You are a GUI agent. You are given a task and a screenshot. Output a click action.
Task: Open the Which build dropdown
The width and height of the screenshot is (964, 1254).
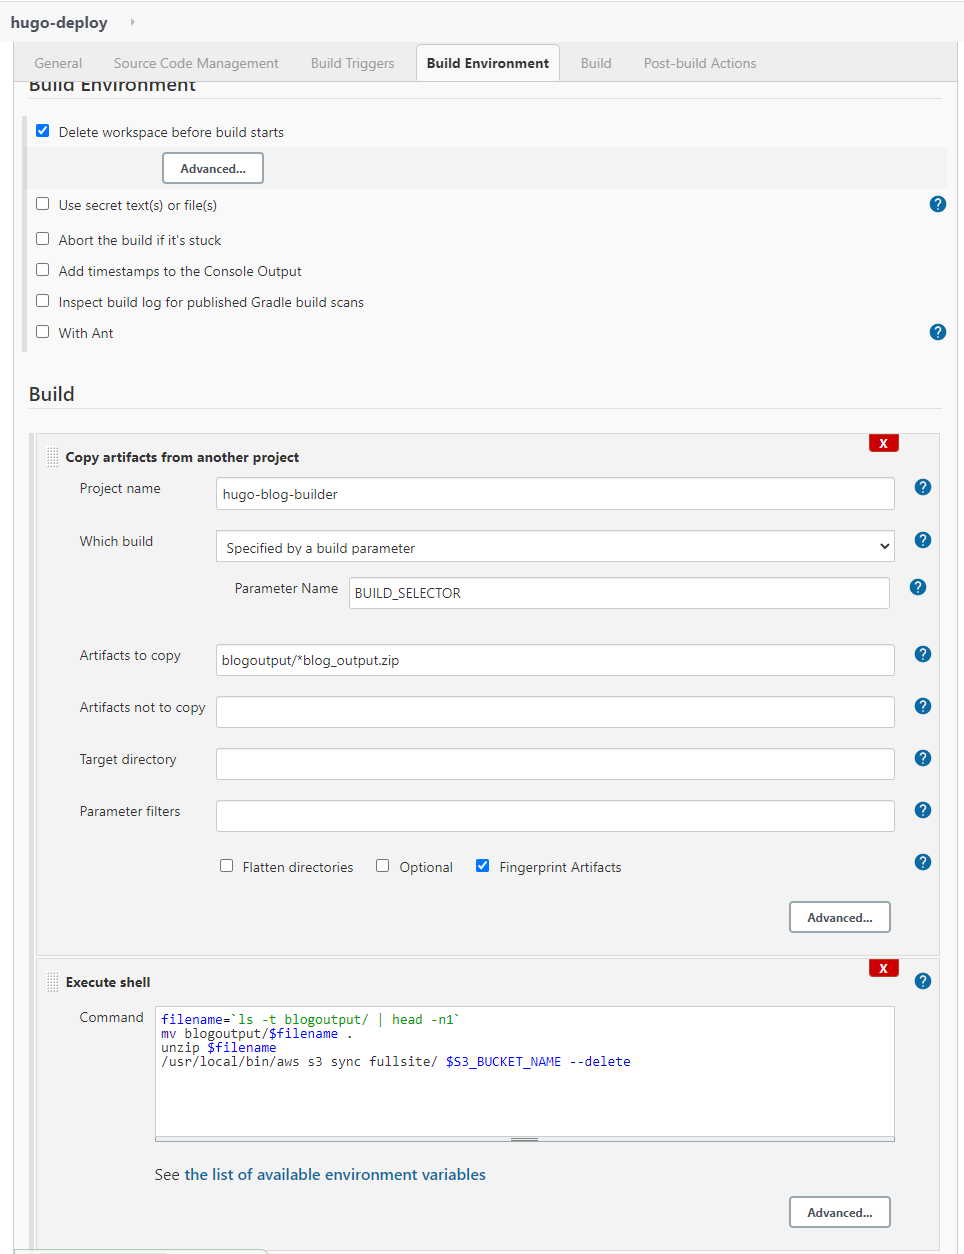pos(555,547)
